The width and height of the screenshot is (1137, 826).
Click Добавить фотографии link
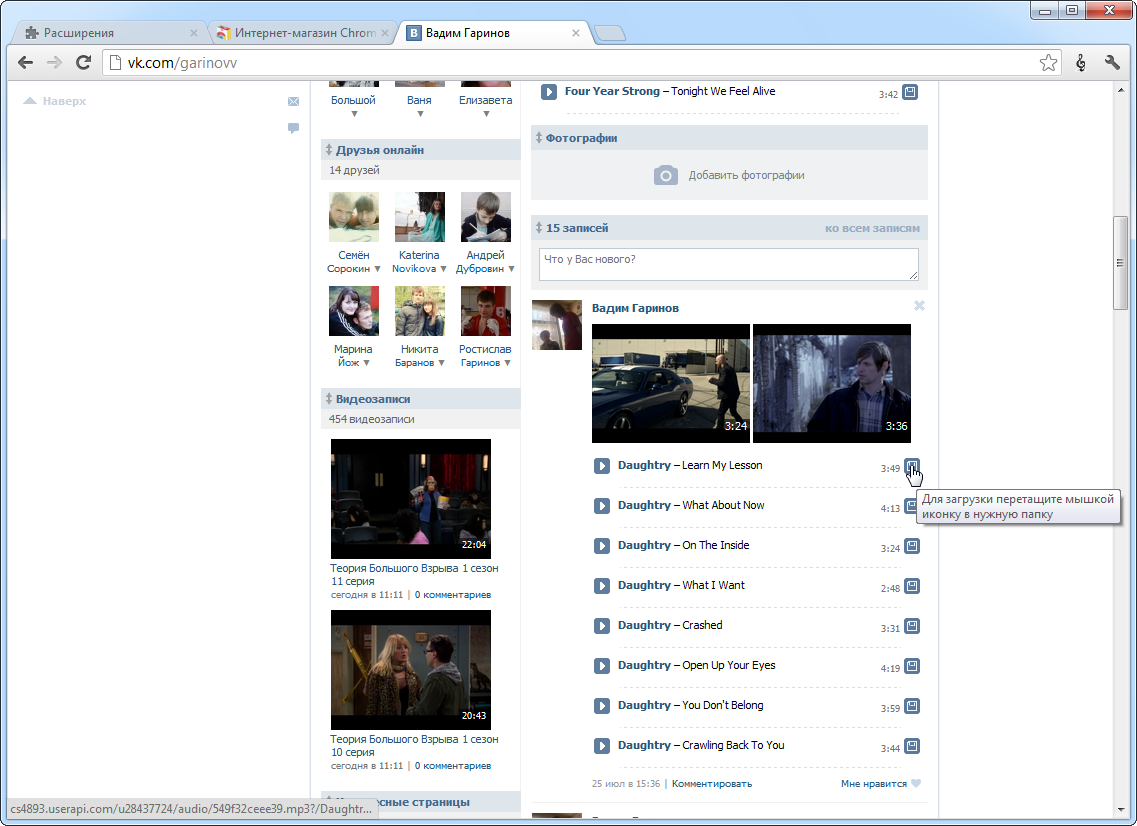click(x=746, y=175)
